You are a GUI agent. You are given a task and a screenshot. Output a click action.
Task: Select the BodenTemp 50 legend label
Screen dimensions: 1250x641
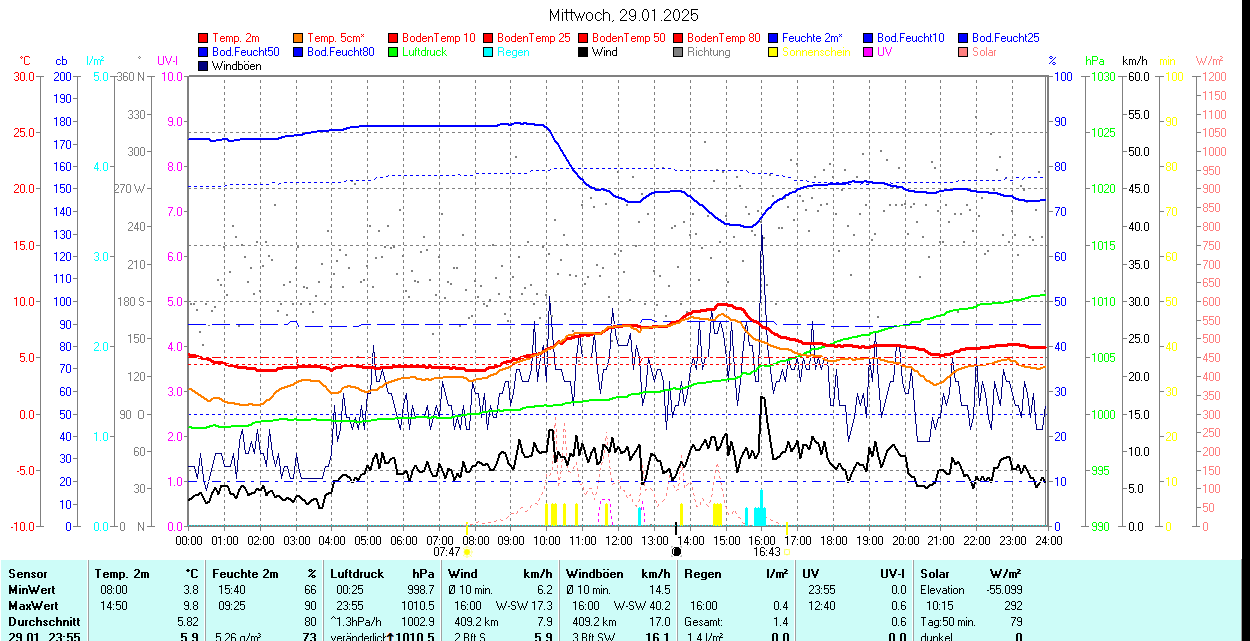pos(628,38)
